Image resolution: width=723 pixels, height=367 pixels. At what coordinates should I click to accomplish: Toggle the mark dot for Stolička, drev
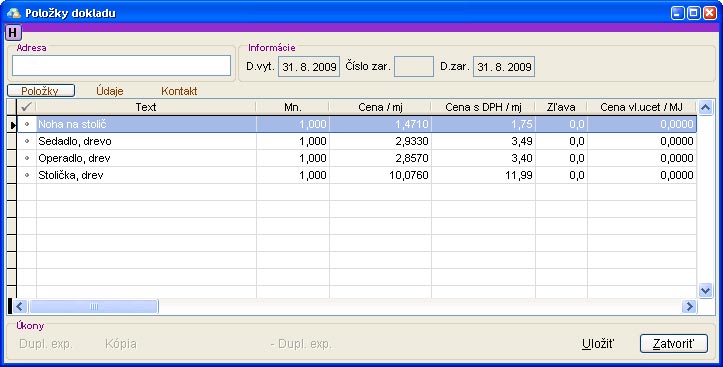click(27, 175)
